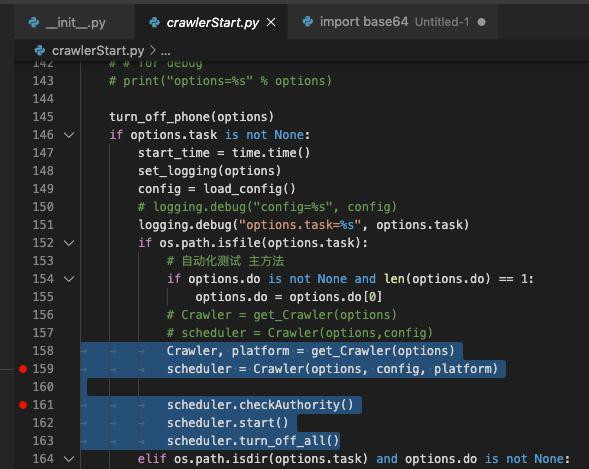The image size is (589, 469).
Task: Click if options.task is not None line
Action: (x=210, y=135)
